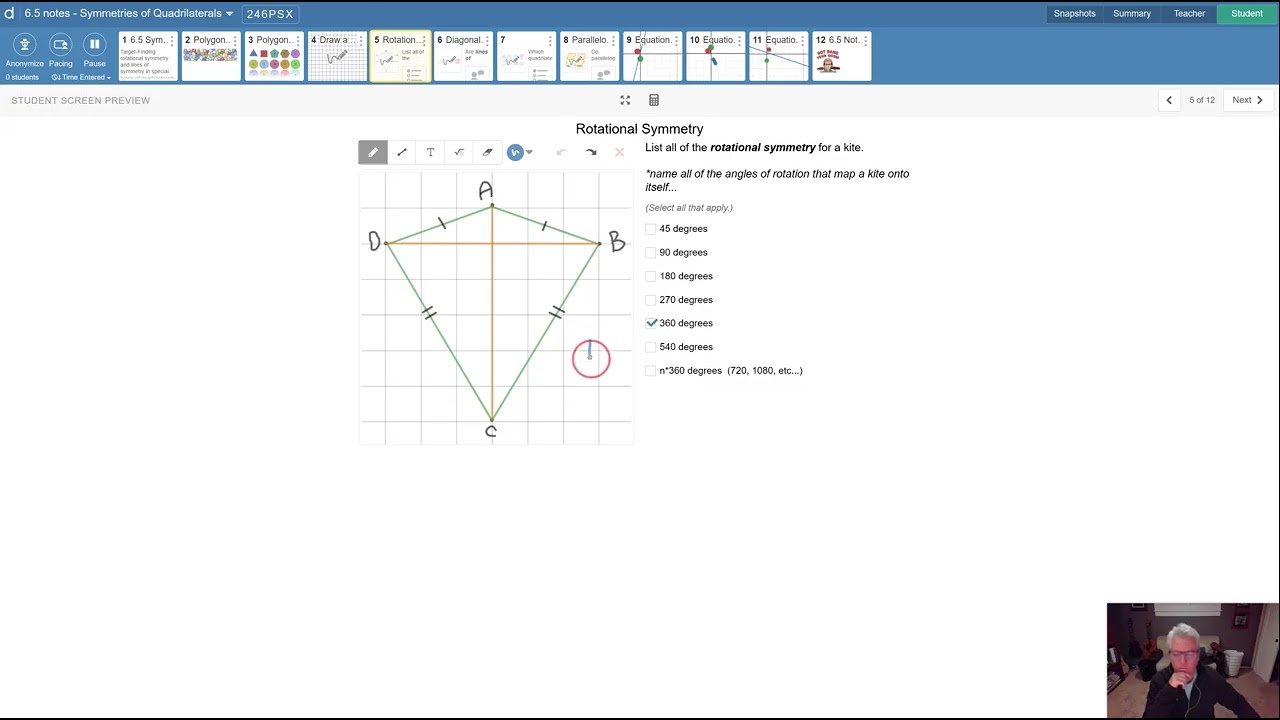Viewport: 1280px width, 720px height.
Task: Switch to the Teacher view tab
Action: tap(1189, 14)
